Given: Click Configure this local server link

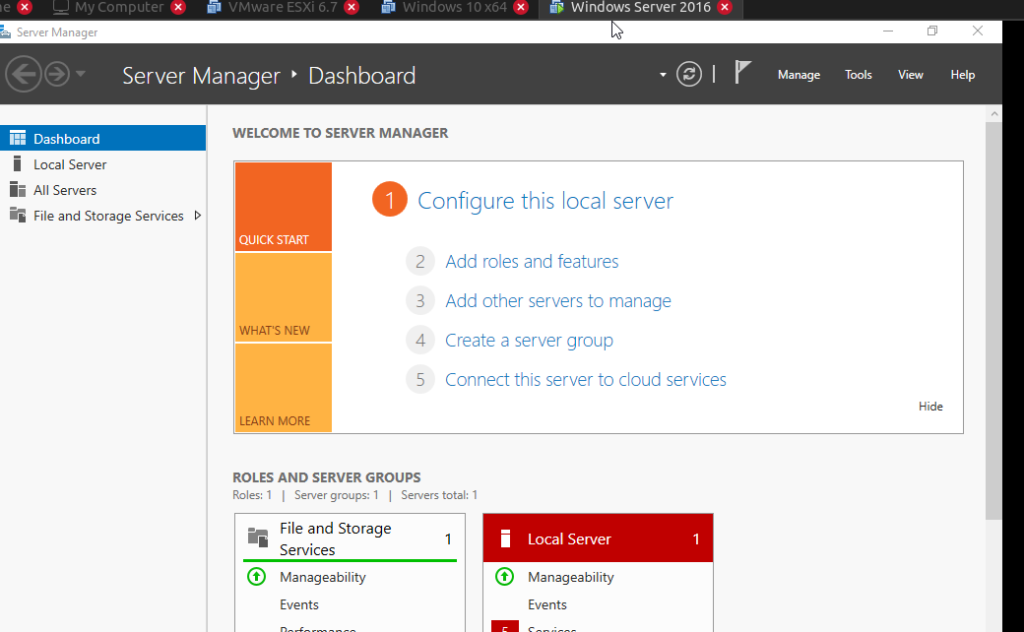Looking at the screenshot, I should (545, 201).
